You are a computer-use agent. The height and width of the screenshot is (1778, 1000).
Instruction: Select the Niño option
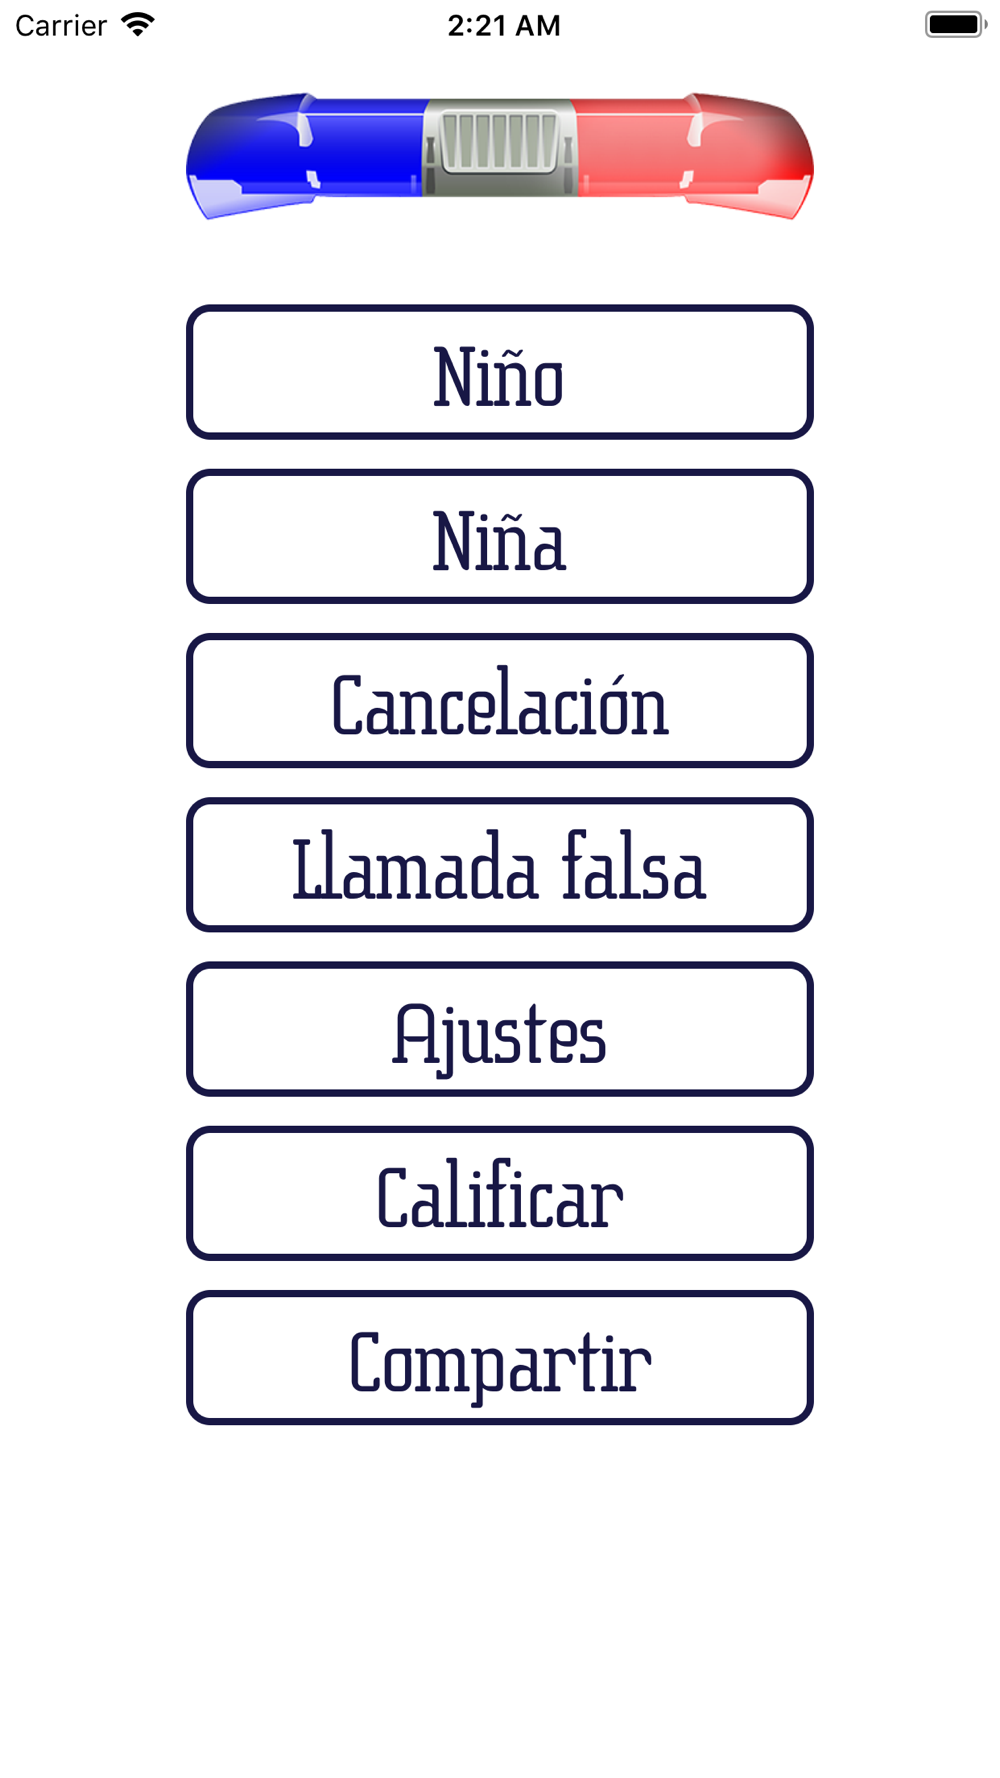click(x=500, y=372)
